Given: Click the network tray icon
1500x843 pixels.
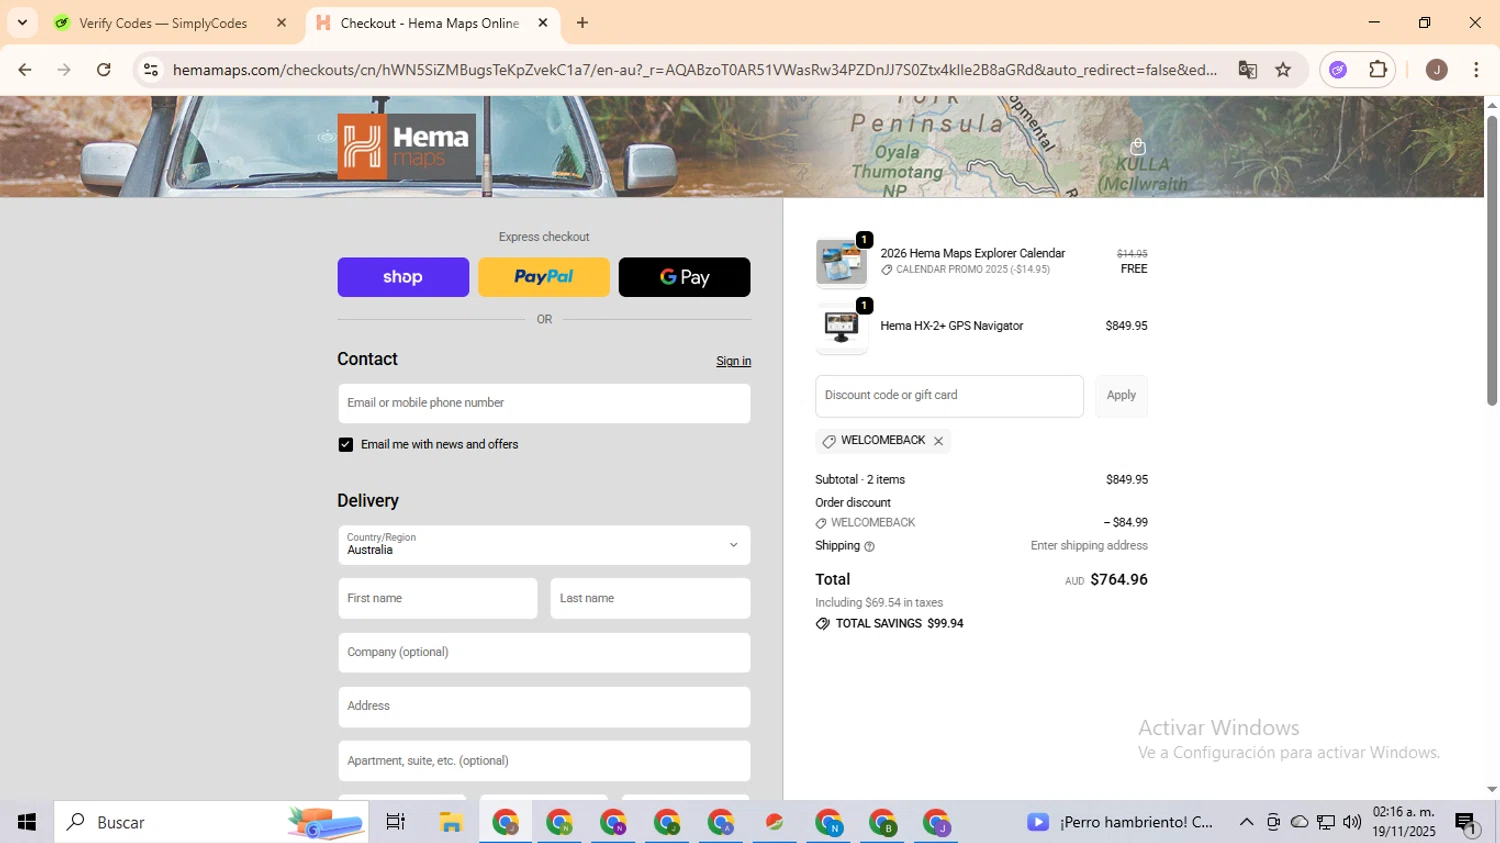Looking at the screenshot, I should click(x=1326, y=822).
